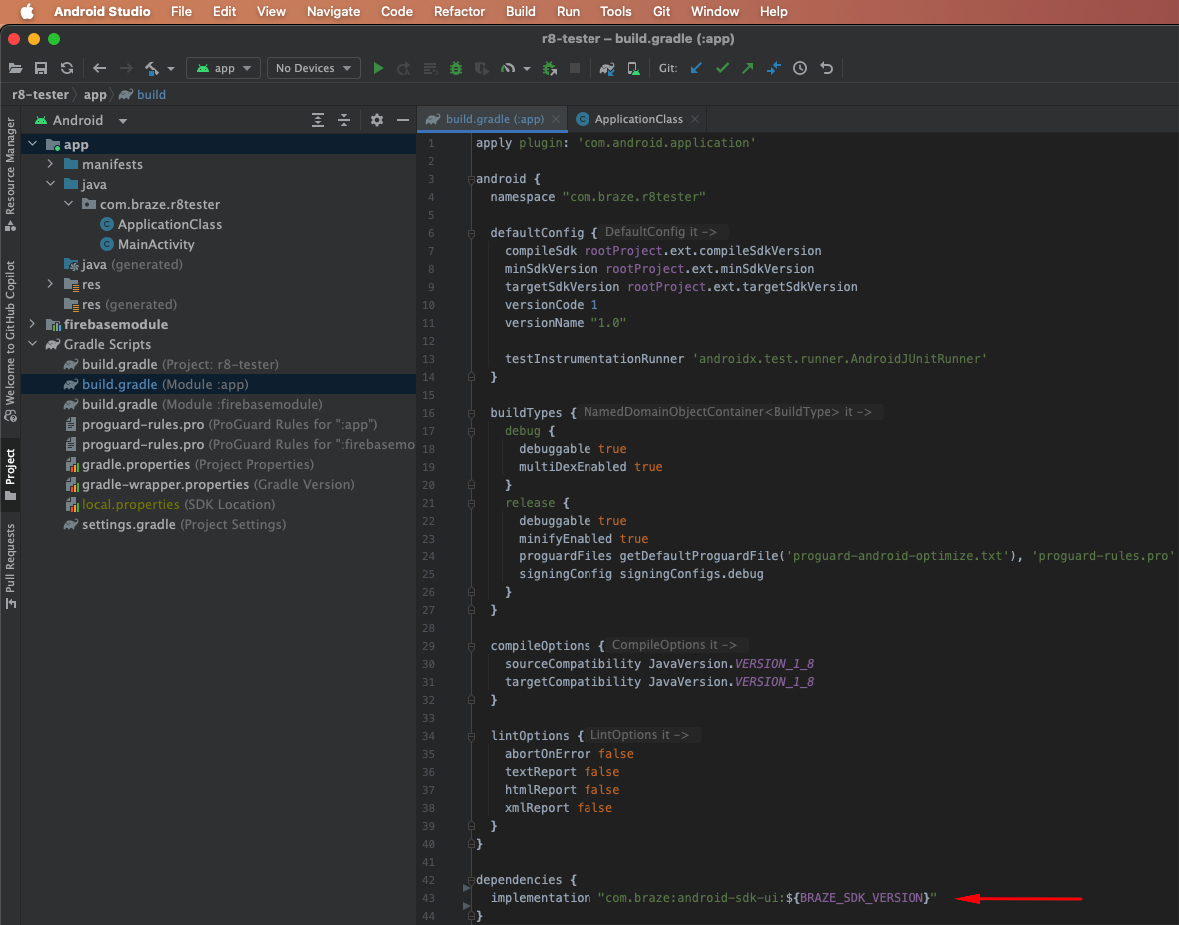Hide the Project panel with minus icon
The height and width of the screenshot is (925, 1179).
(x=403, y=120)
